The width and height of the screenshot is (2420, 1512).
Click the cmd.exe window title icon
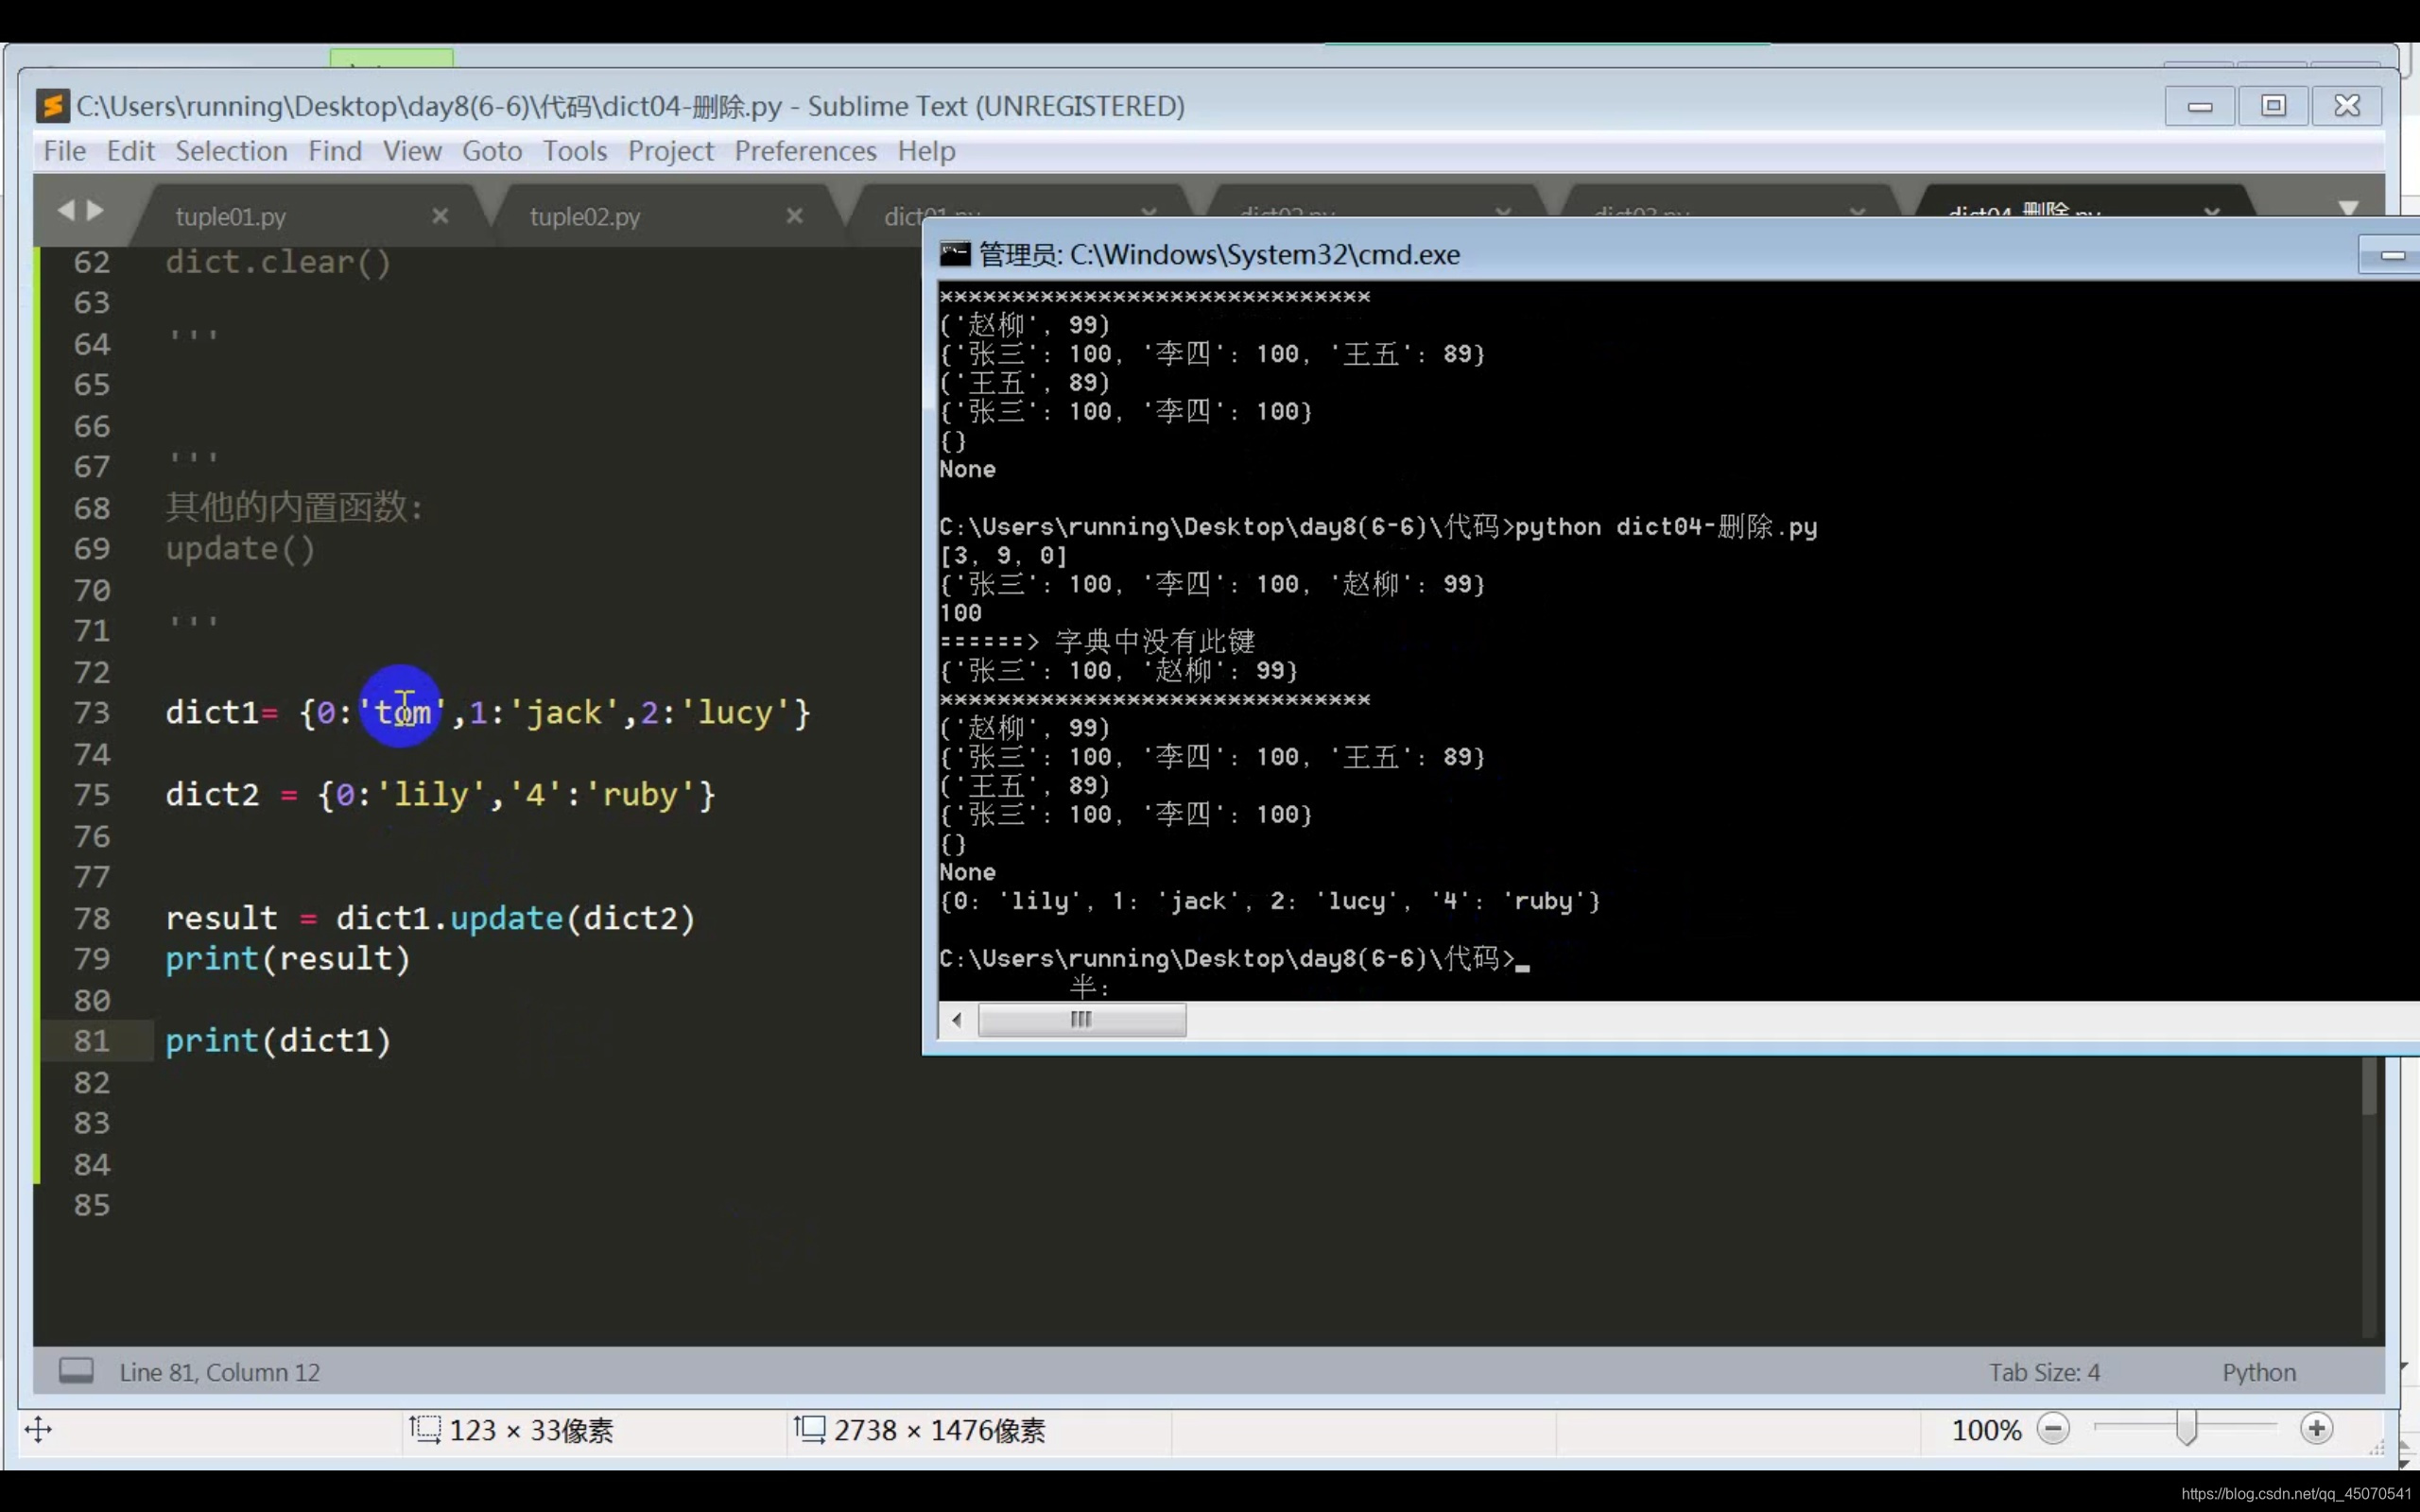point(955,254)
